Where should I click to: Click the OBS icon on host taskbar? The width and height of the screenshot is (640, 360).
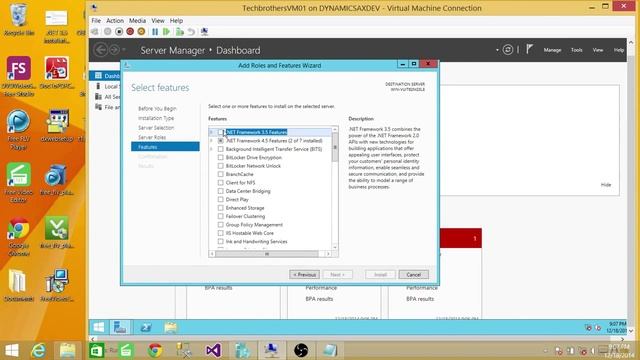(301, 350)
